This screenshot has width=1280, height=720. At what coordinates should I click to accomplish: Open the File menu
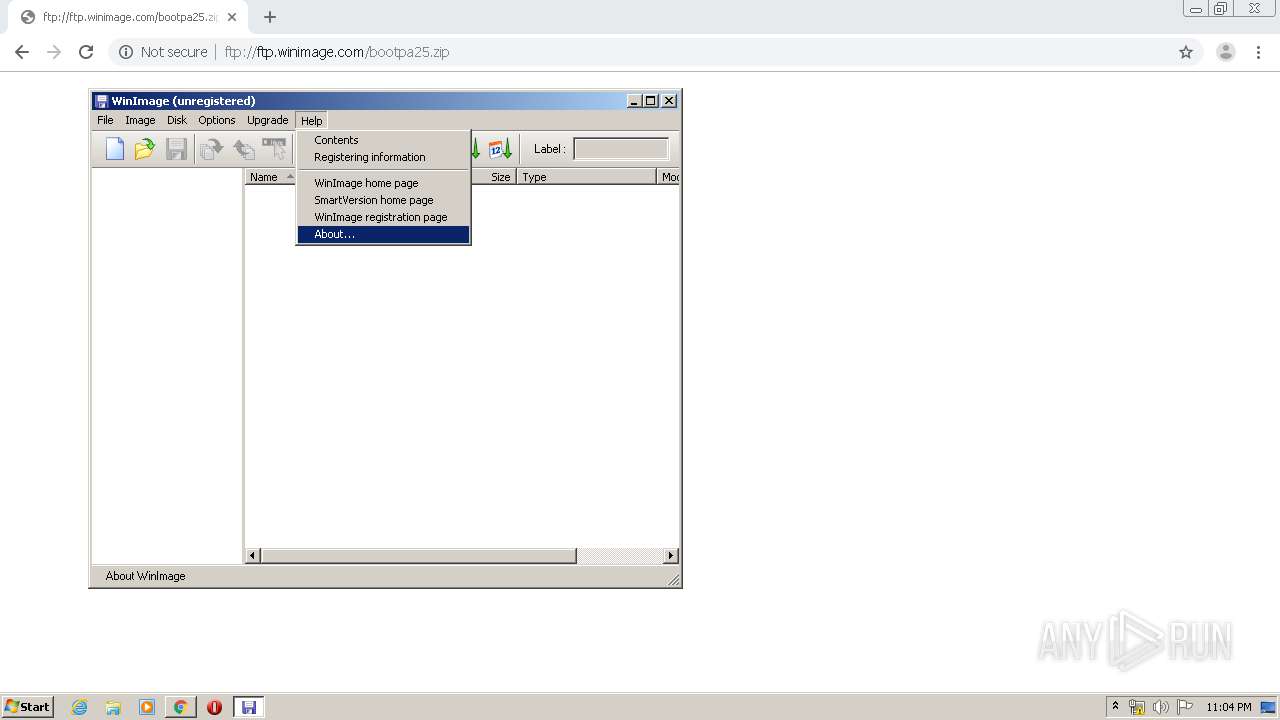(105, 120)
